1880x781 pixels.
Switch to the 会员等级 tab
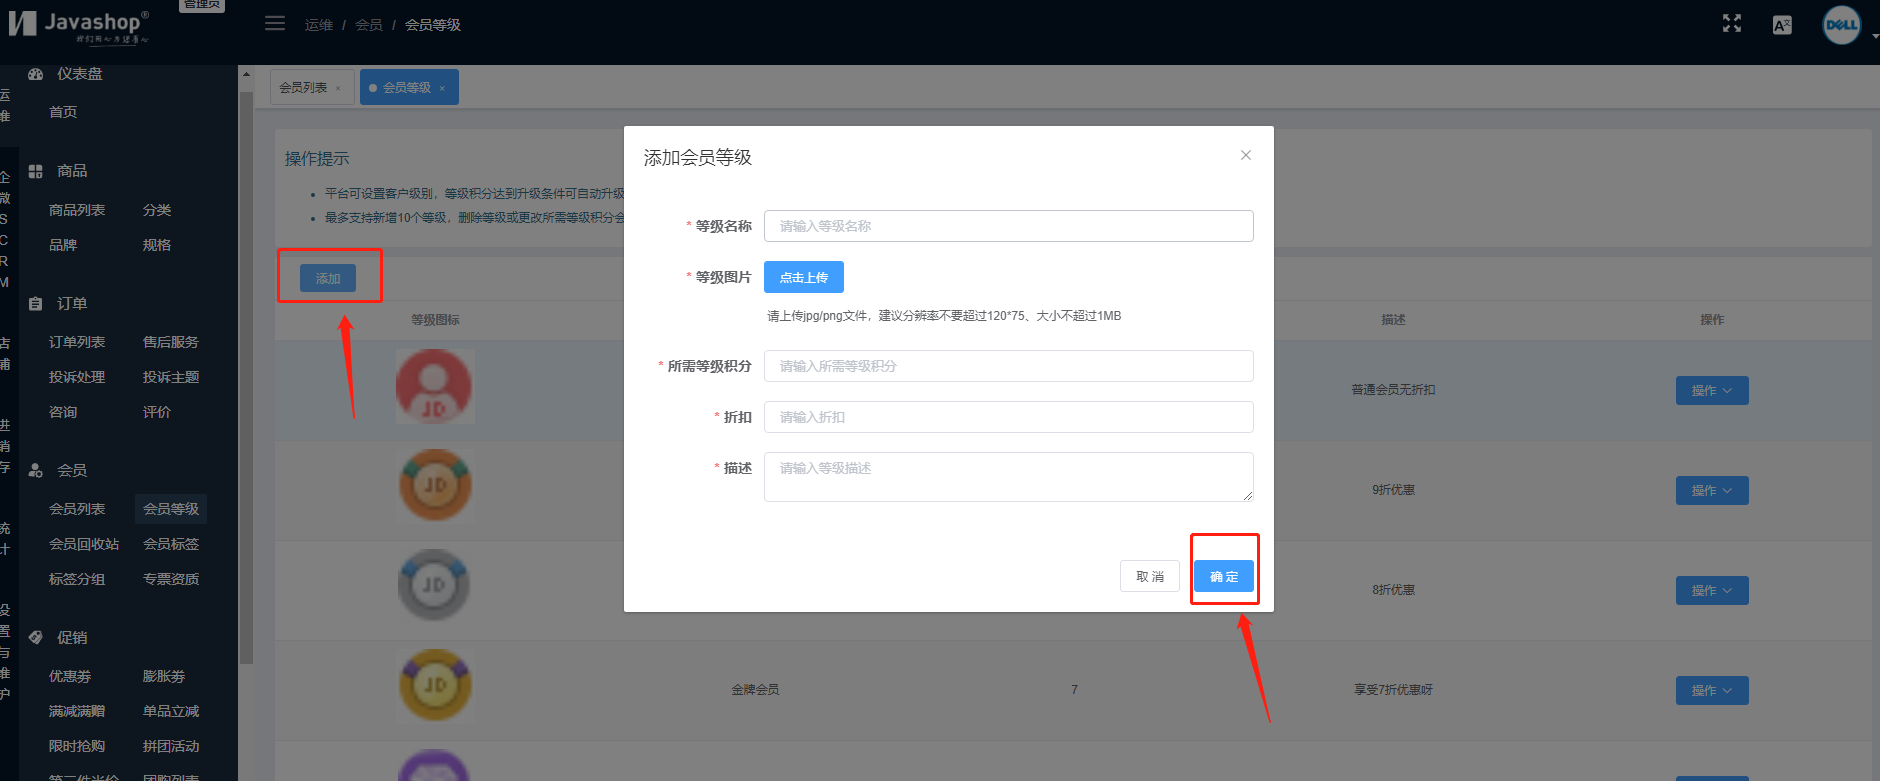[407, 88]
